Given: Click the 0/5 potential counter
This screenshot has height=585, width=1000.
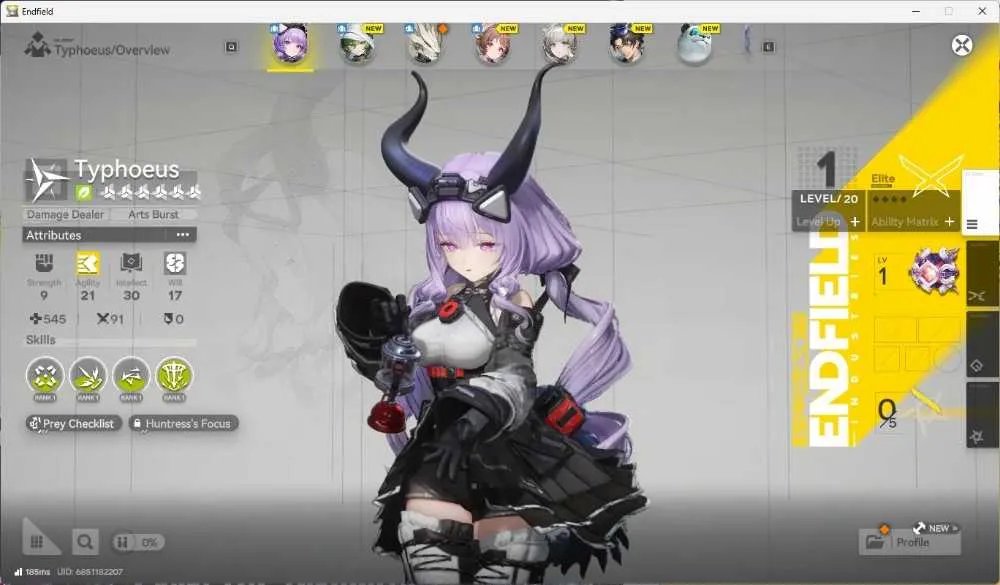Looking at the screenshot, I should [887, 412].
